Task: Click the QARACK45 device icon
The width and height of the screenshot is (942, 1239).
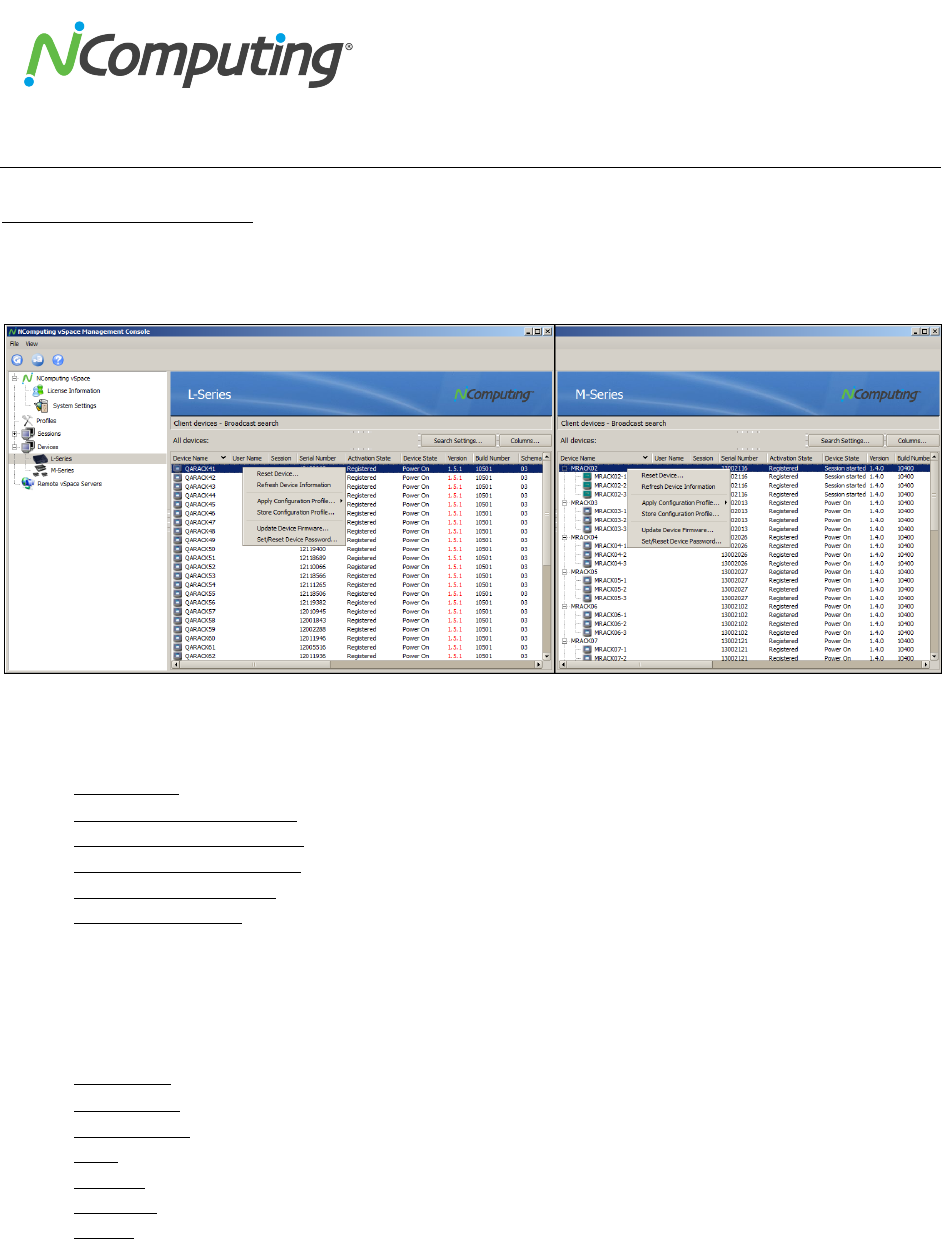Action: [x=178, y=504]
